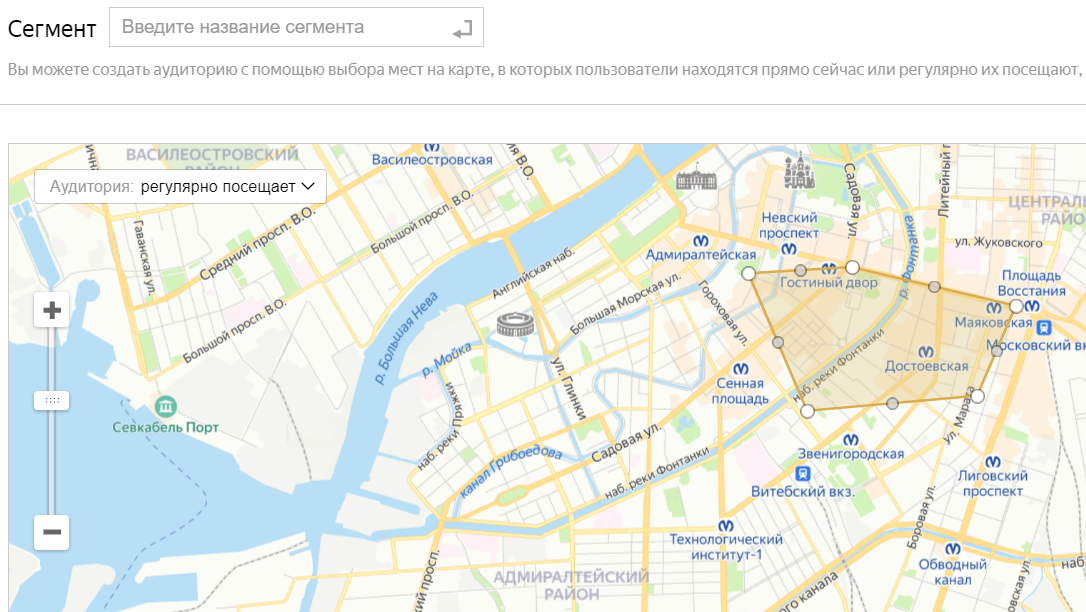
Task: Click the gray midpoint on Литейный side
Action: point(934,287)
